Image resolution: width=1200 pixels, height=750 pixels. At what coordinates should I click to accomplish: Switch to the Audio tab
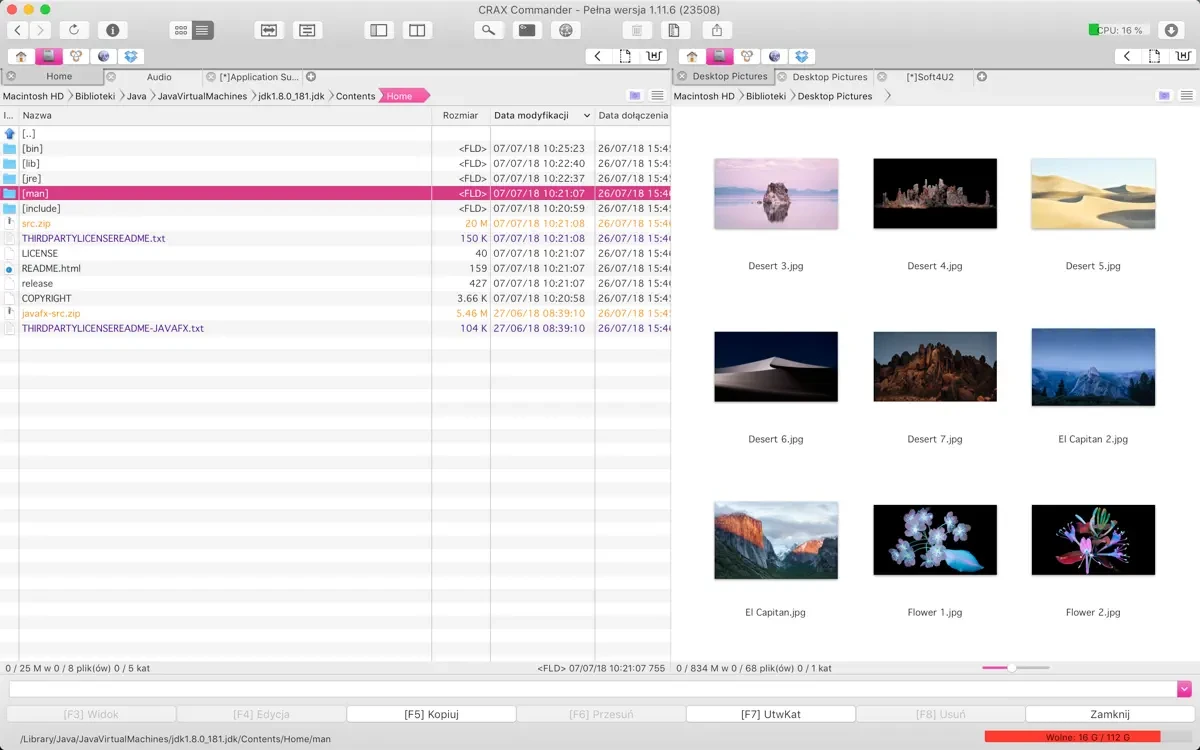[x=159, y=77]
